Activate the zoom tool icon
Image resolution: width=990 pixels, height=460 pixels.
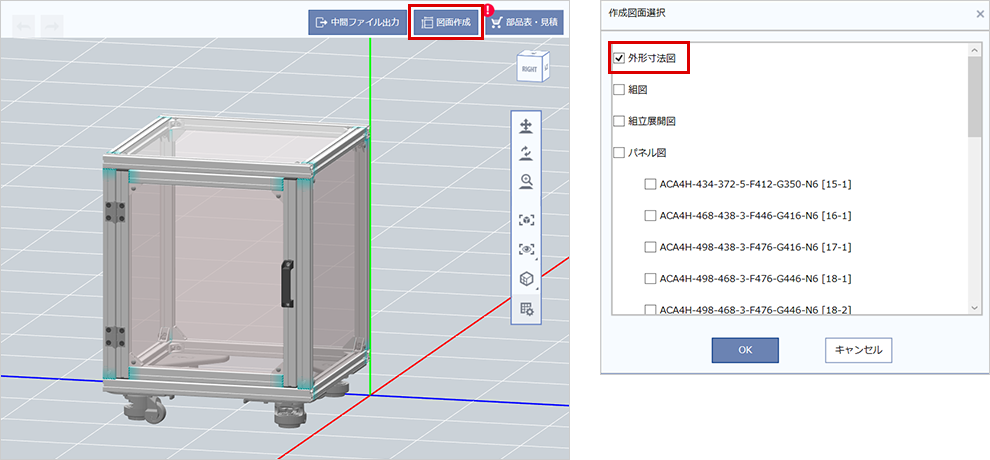pyautogui.click(x=526, y=181)
